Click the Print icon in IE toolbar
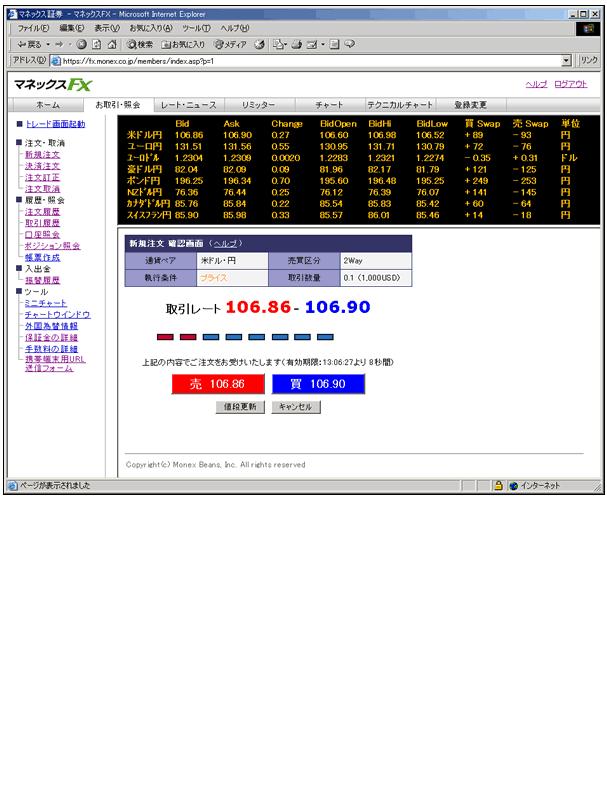The height and width of the screenshot is (800, 607). pyautogui.click(x=297, y=44)
